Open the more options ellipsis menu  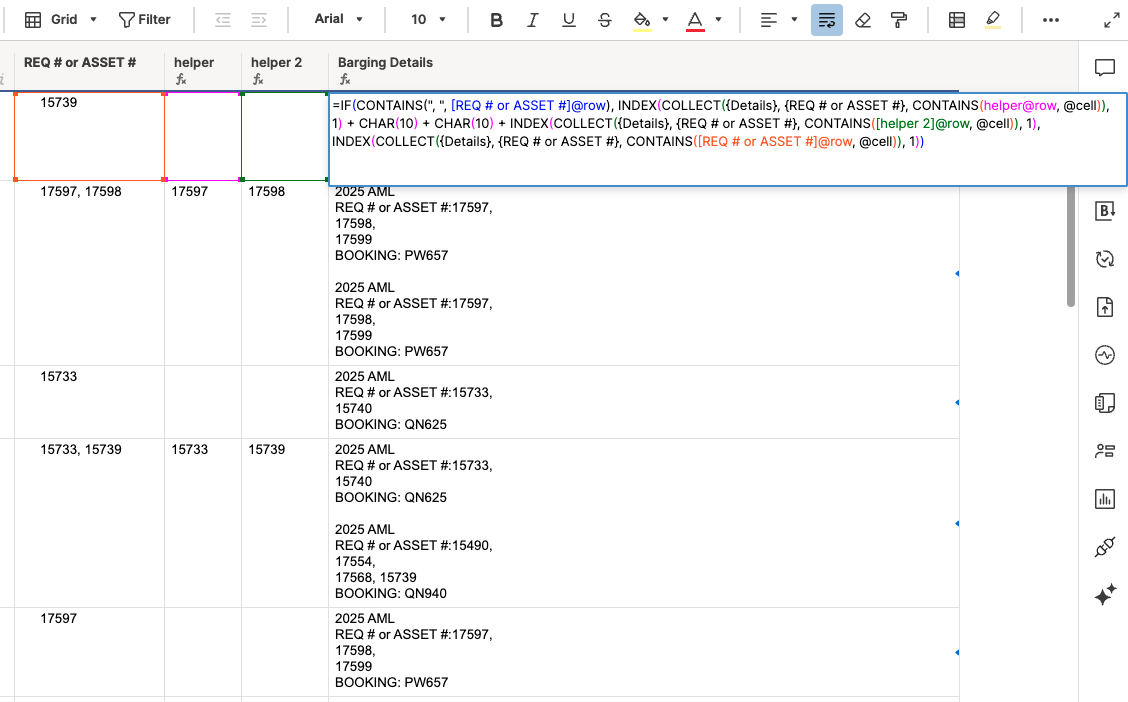click(x=1050, y=20)
